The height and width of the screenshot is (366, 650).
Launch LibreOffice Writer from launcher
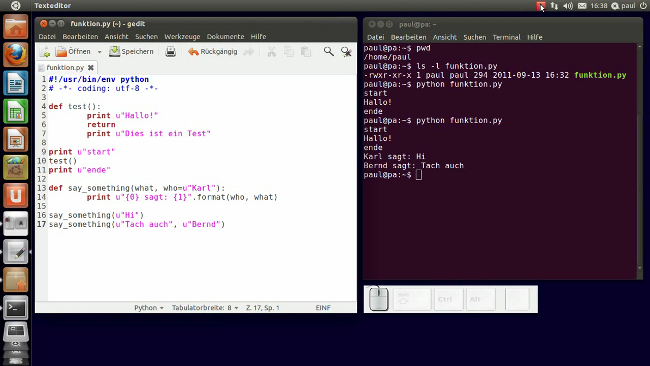(16, 83)
